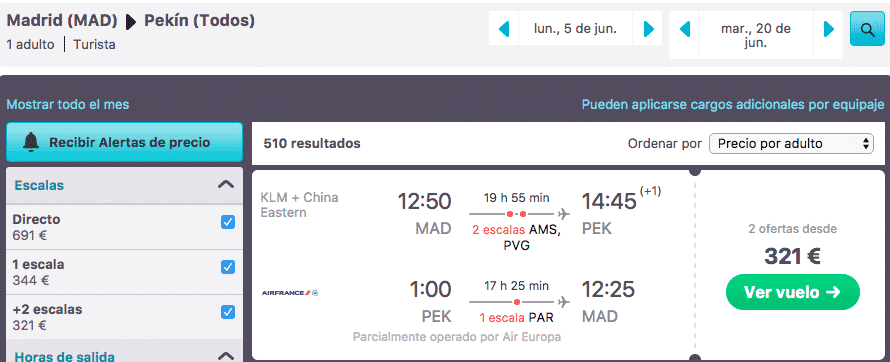Collapse the Escalas filter section
Screen dimensions: 890x362
(226, 184)
